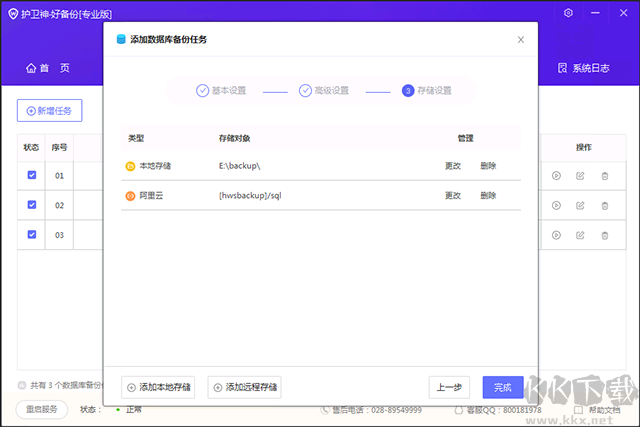640x427 pixels.
Task: Click the orange 阿里云 icon
Action: (130, 196)
